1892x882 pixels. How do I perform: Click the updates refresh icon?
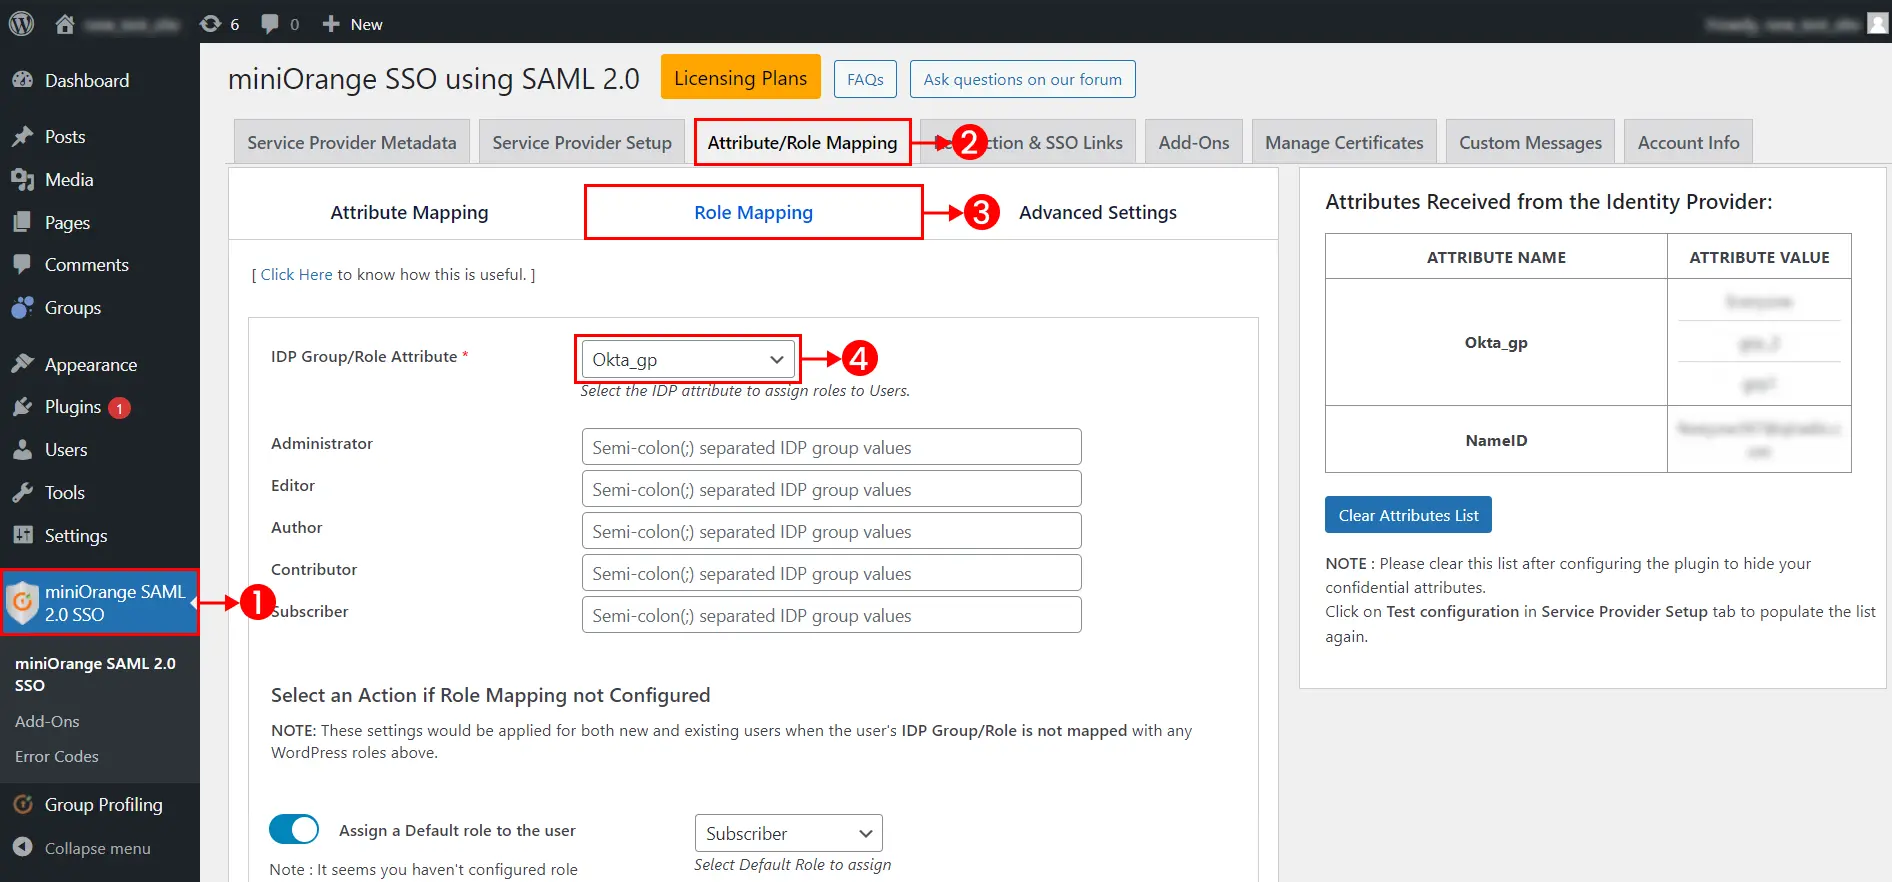(x=210, y=24)
